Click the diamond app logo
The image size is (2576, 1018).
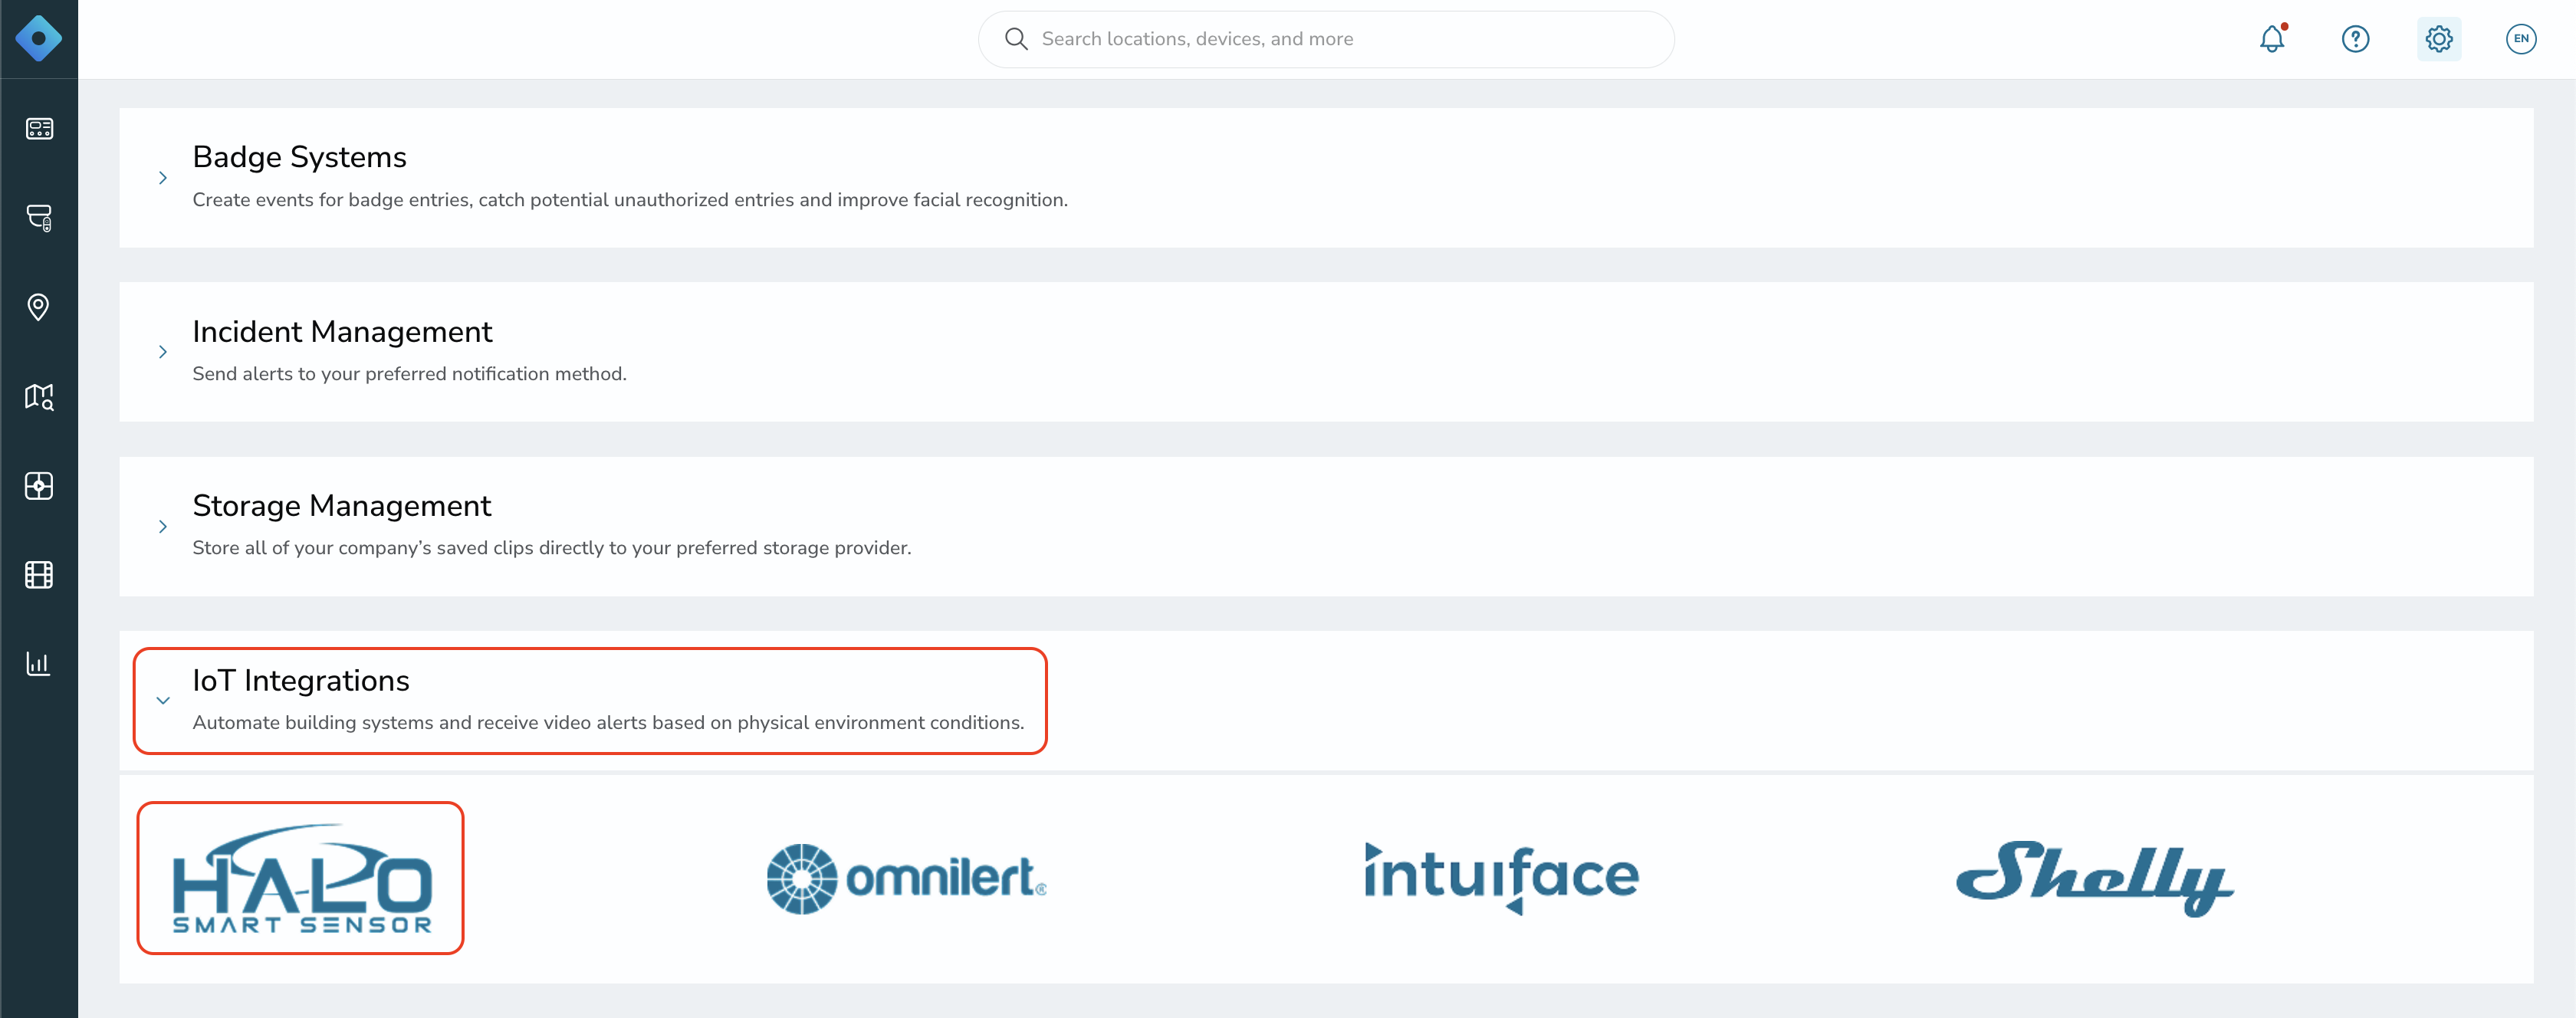[x=39, y=39]
